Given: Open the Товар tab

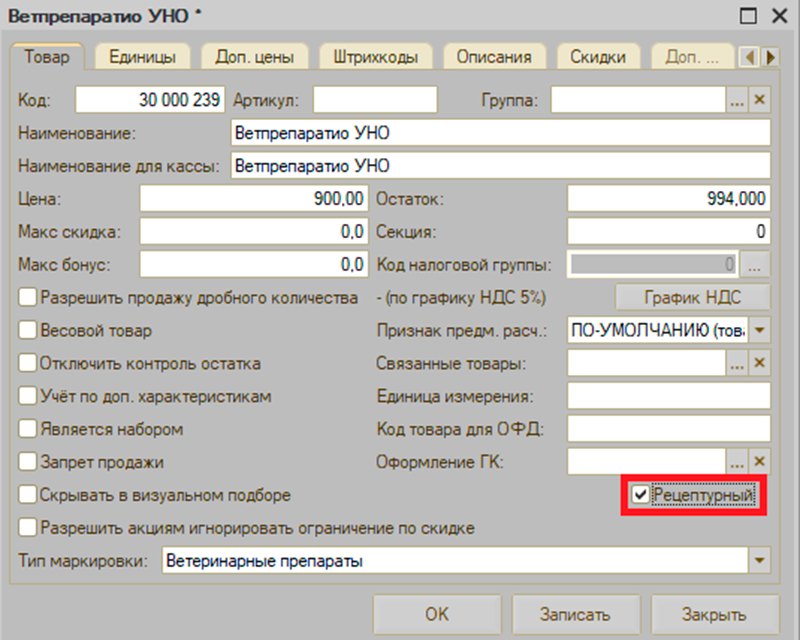Looking at the screenshot, I should click(47, 56).
